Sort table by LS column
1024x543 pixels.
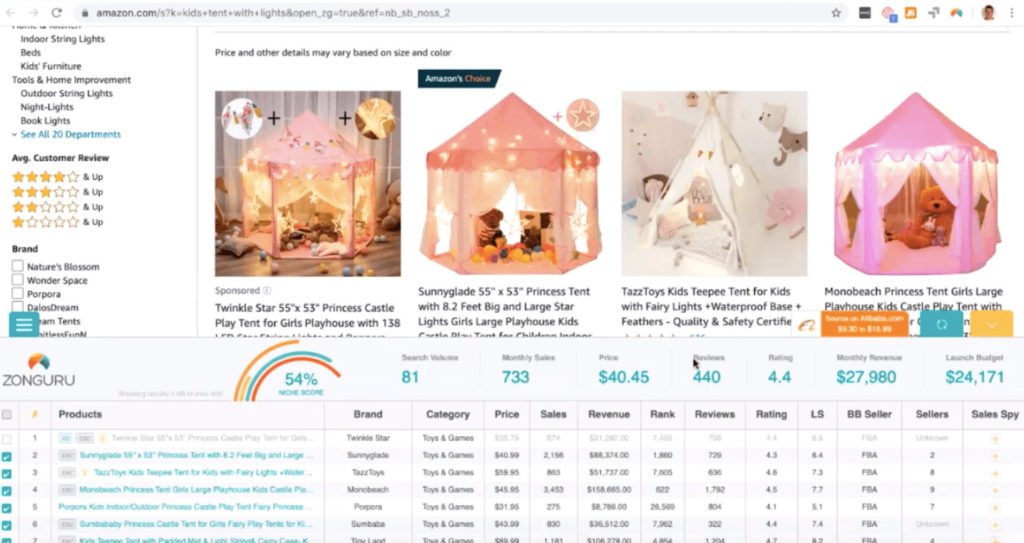pyautogui.click(x=817, y=414)
